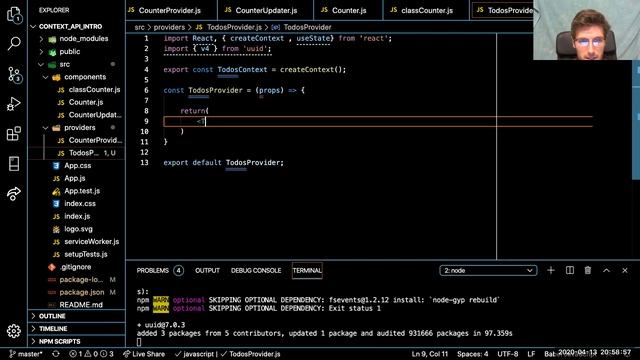This screenshot has height=360, width=640.
Task: Split the terminal panel
Action: click(570, 270)
